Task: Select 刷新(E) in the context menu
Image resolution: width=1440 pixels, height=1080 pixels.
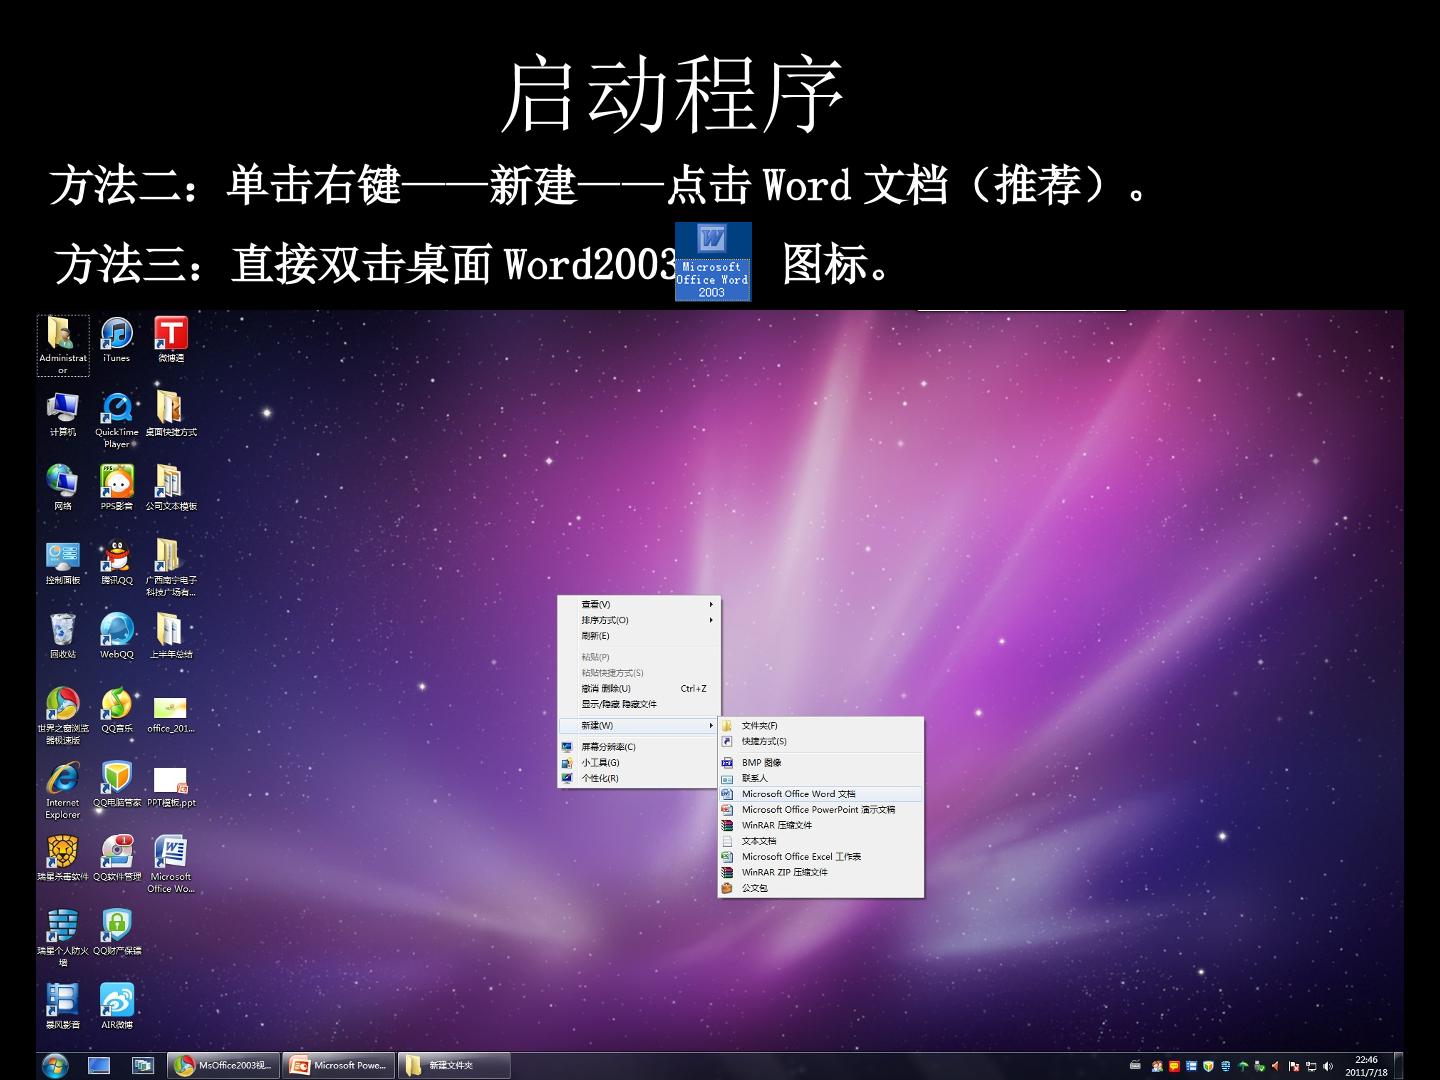Action: [x=639, y=636]
